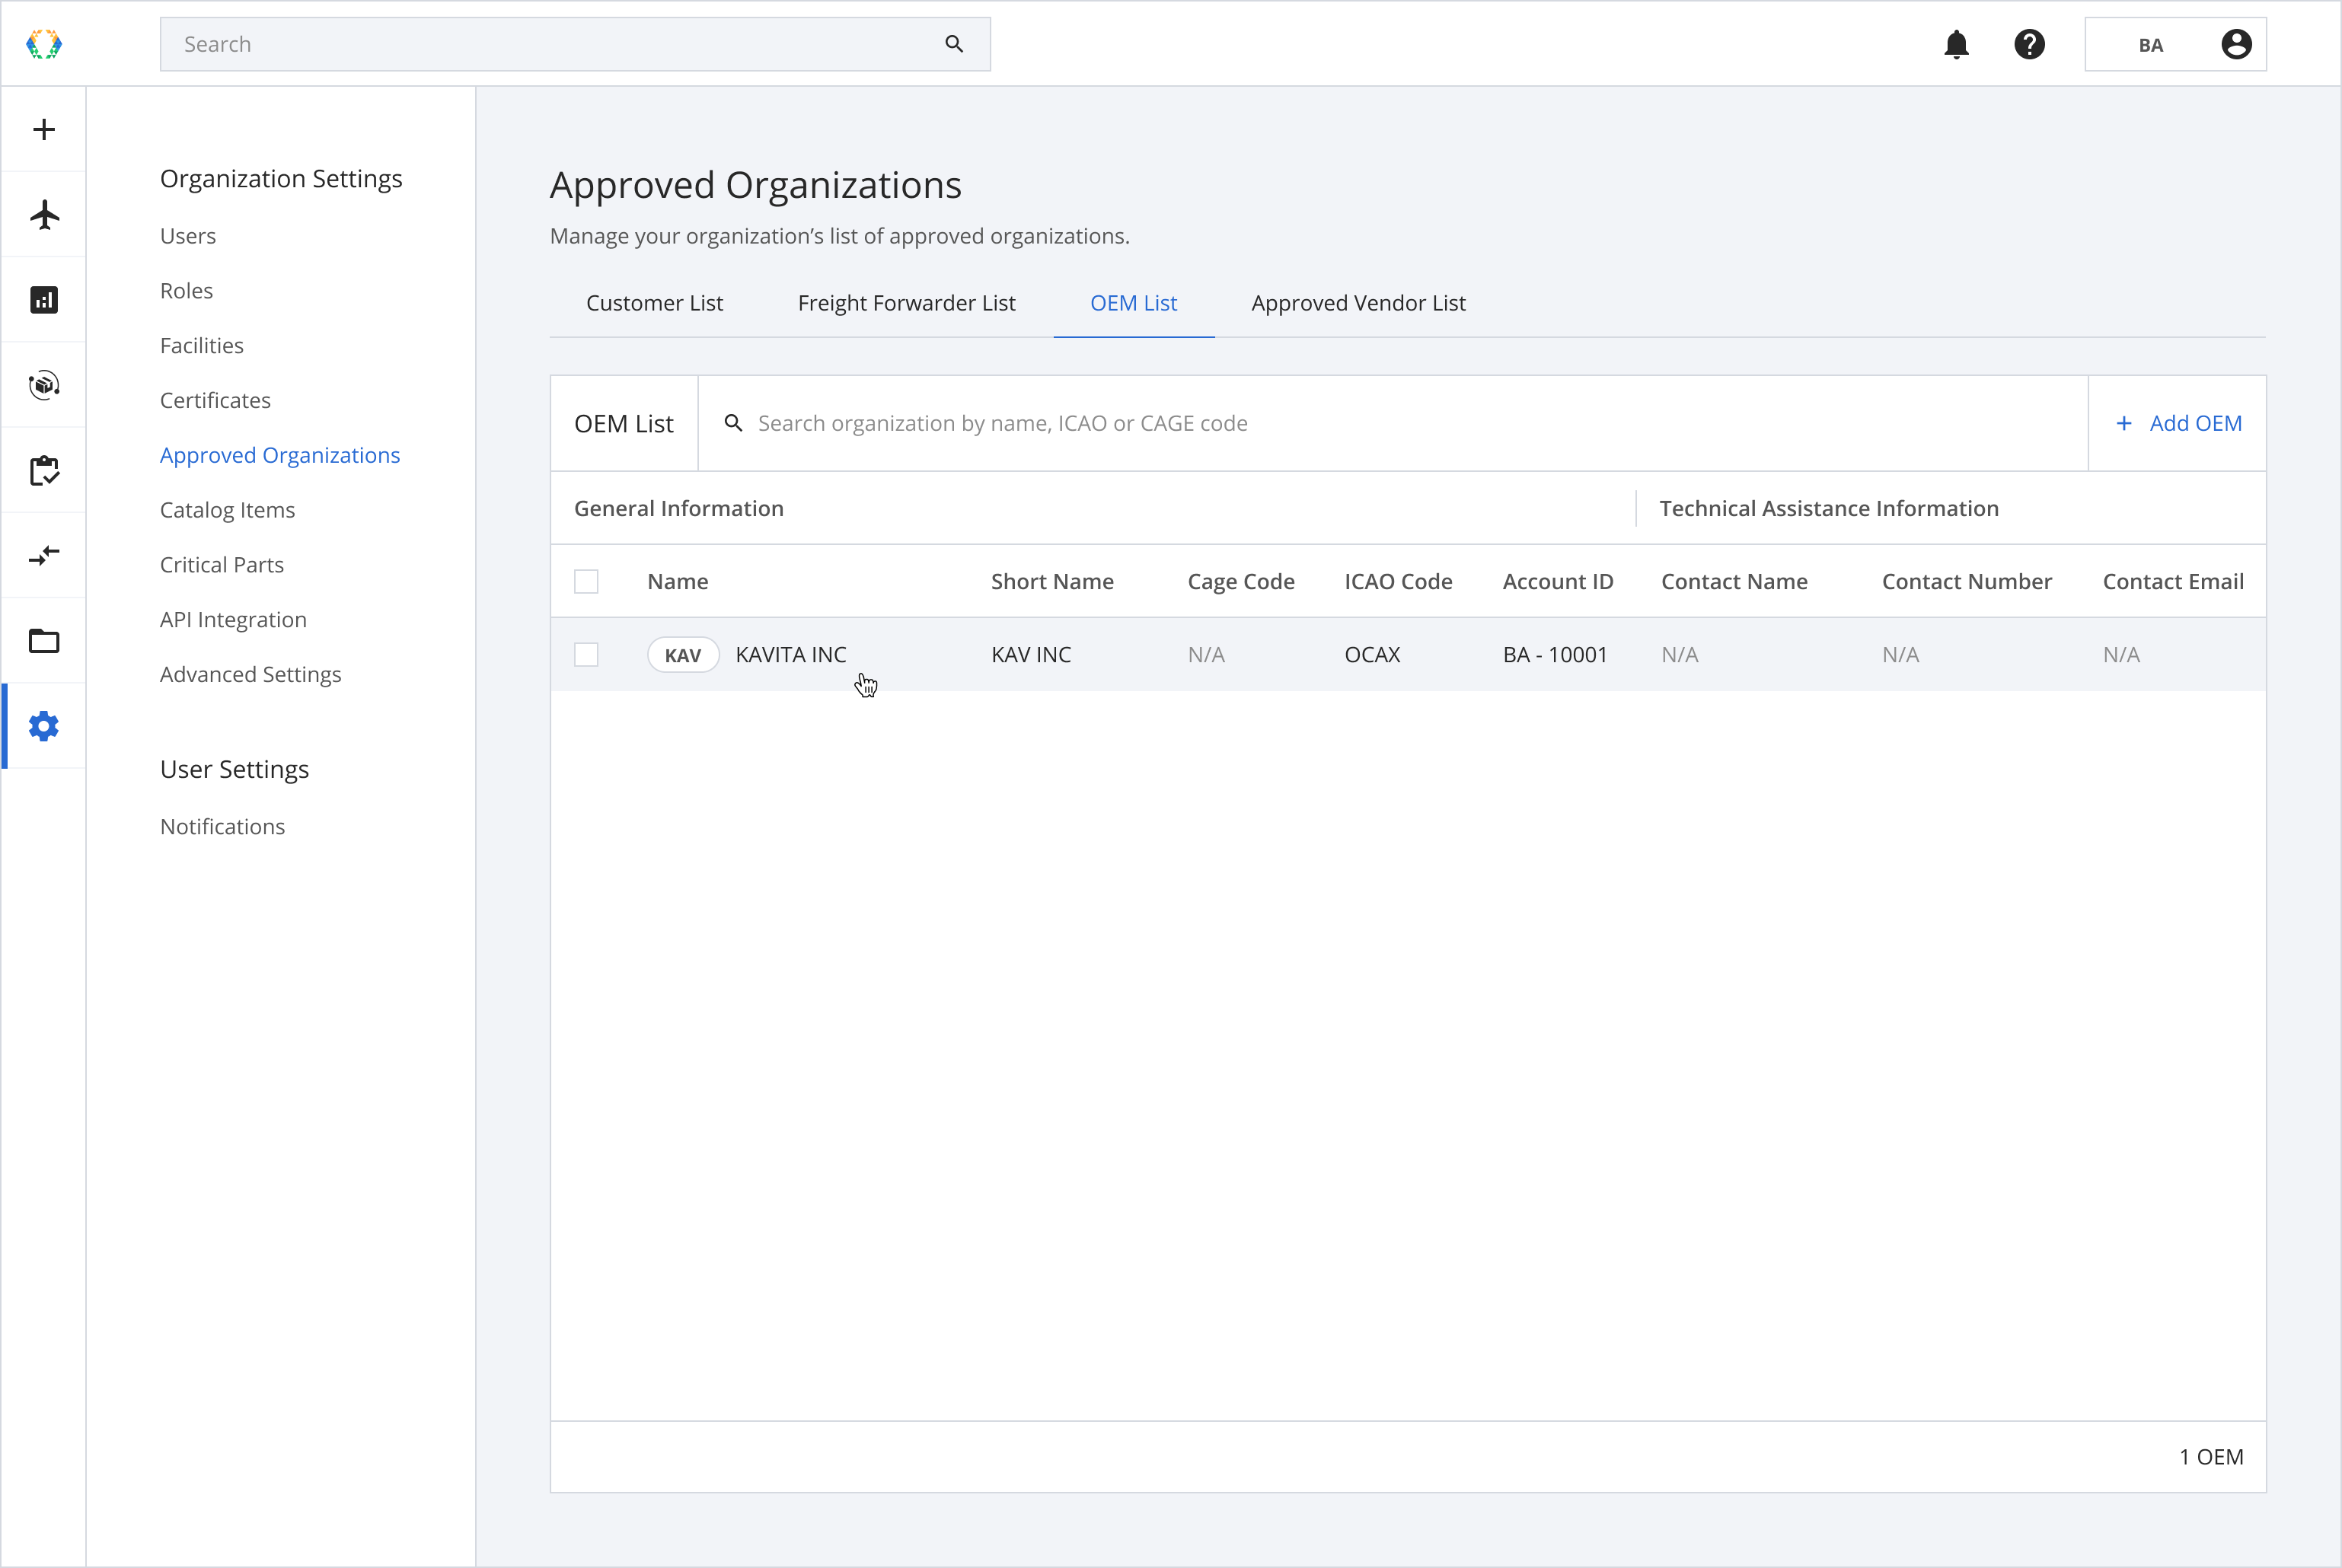Open the parts tracking box icon in sidebar
Viewport: 2342px width, 1568px height.
click(x=44, y=385)
